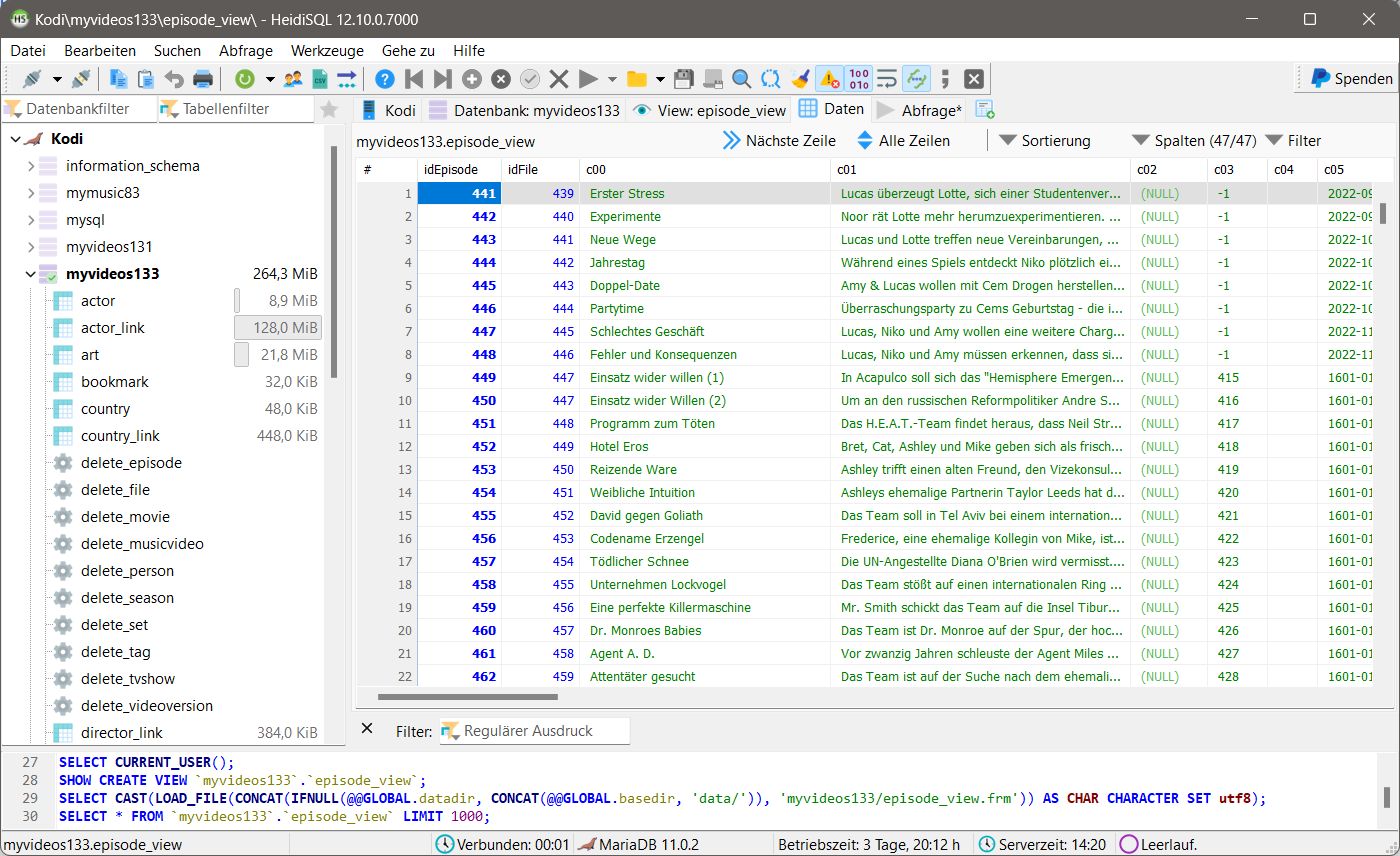Expand the mysql database node
Screen dimensions: 1400x856
(x=31, y=220)
